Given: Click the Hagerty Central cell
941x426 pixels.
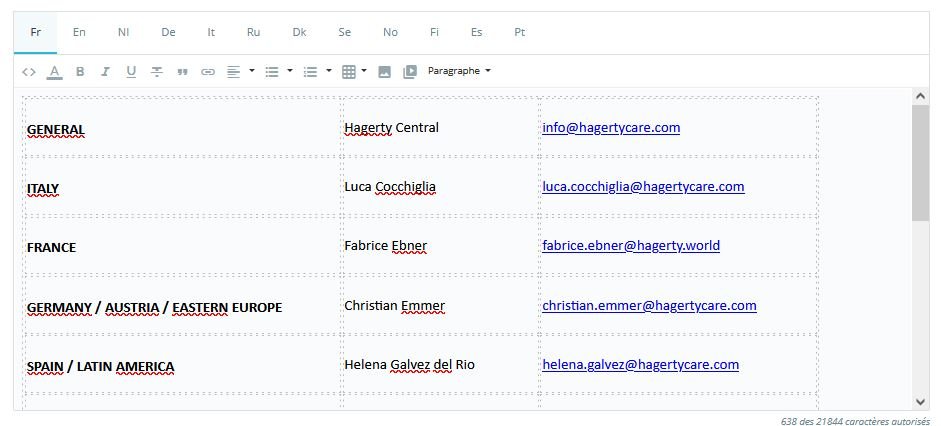Looking at the screenshot, I should pos(441,128).
